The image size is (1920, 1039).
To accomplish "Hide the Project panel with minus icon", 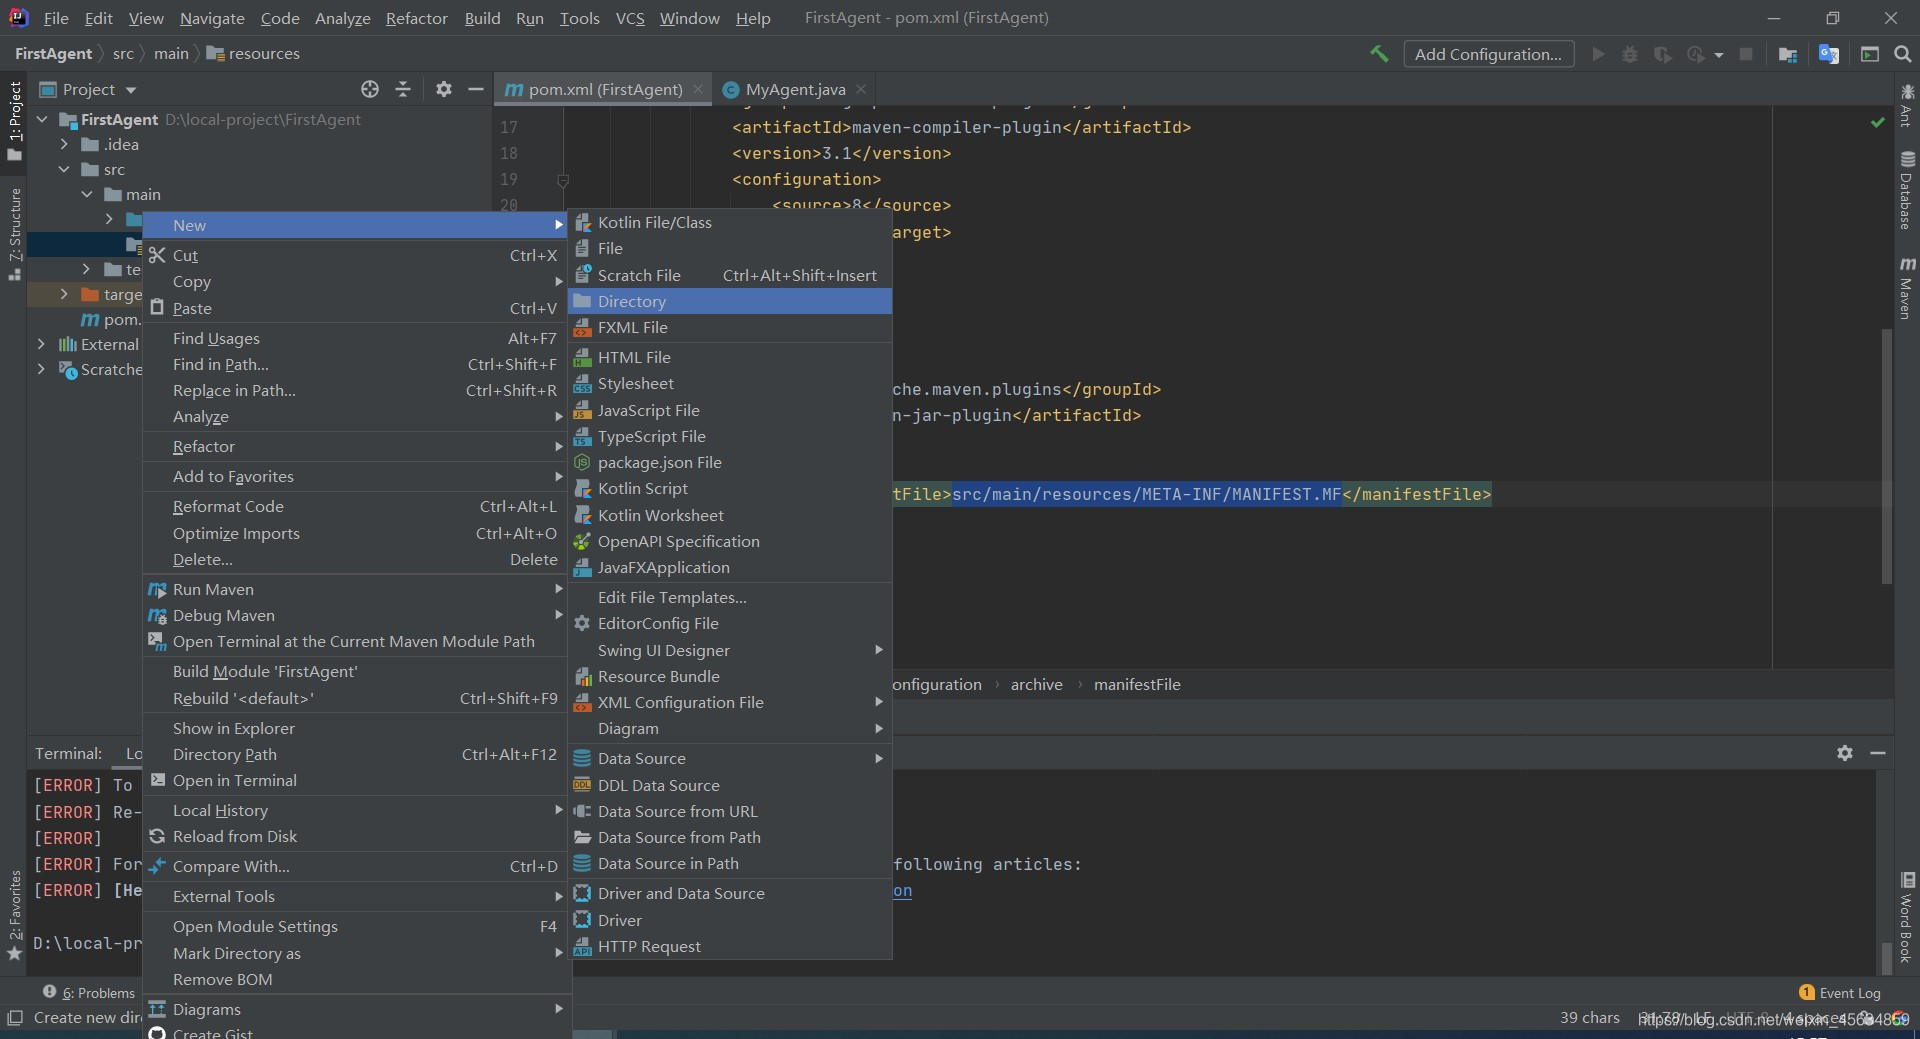I will [x=476, y=89].
